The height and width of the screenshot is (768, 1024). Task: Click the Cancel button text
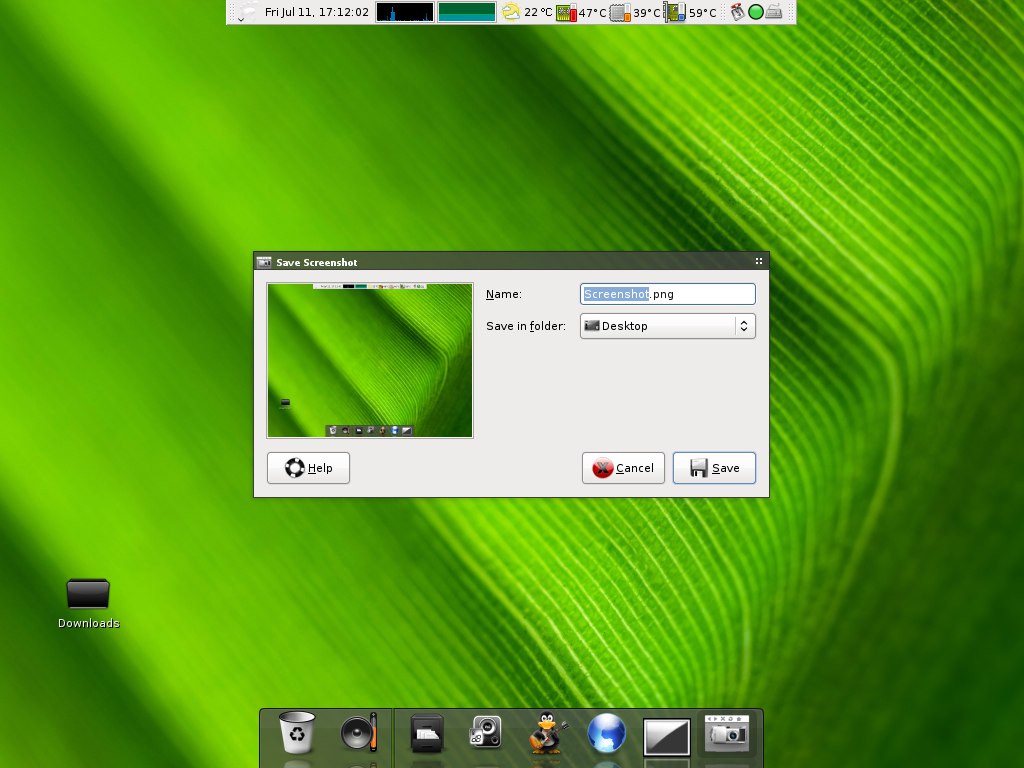pyautogui.click(x=634, y=468)
